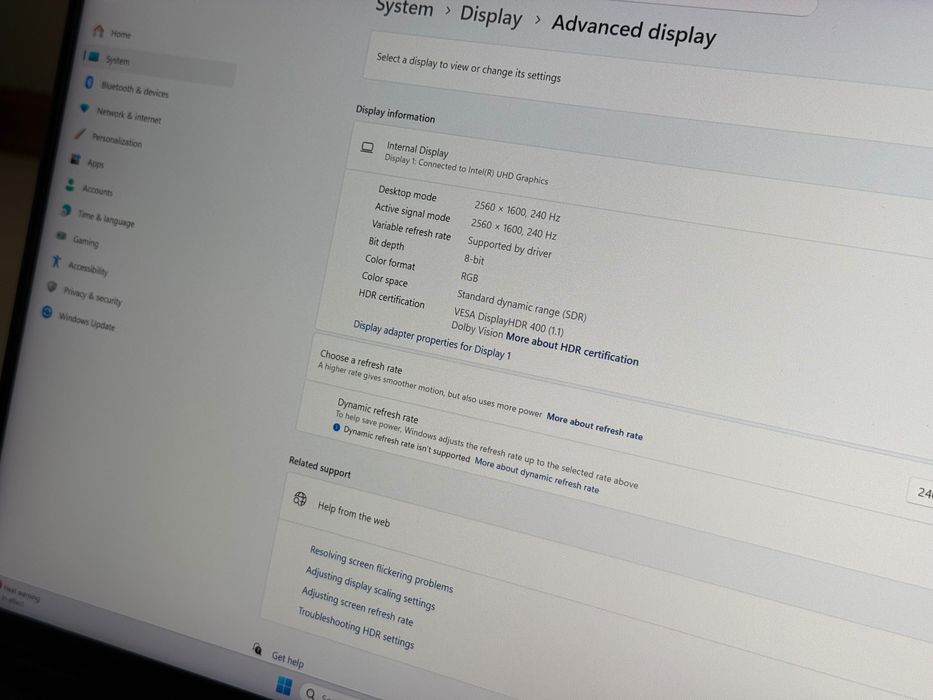Screen dimensions: 933x700
Task: Click the Bluetooth & devices icon
Action: 89,83
